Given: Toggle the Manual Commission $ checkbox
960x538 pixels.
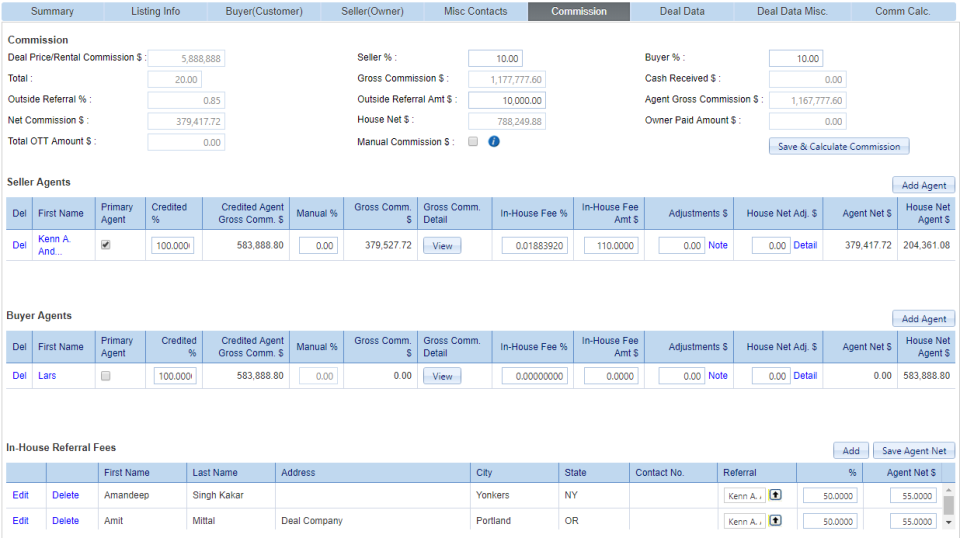Looking at the screenshot, I should pyautogui.click(x=473, y=141).
